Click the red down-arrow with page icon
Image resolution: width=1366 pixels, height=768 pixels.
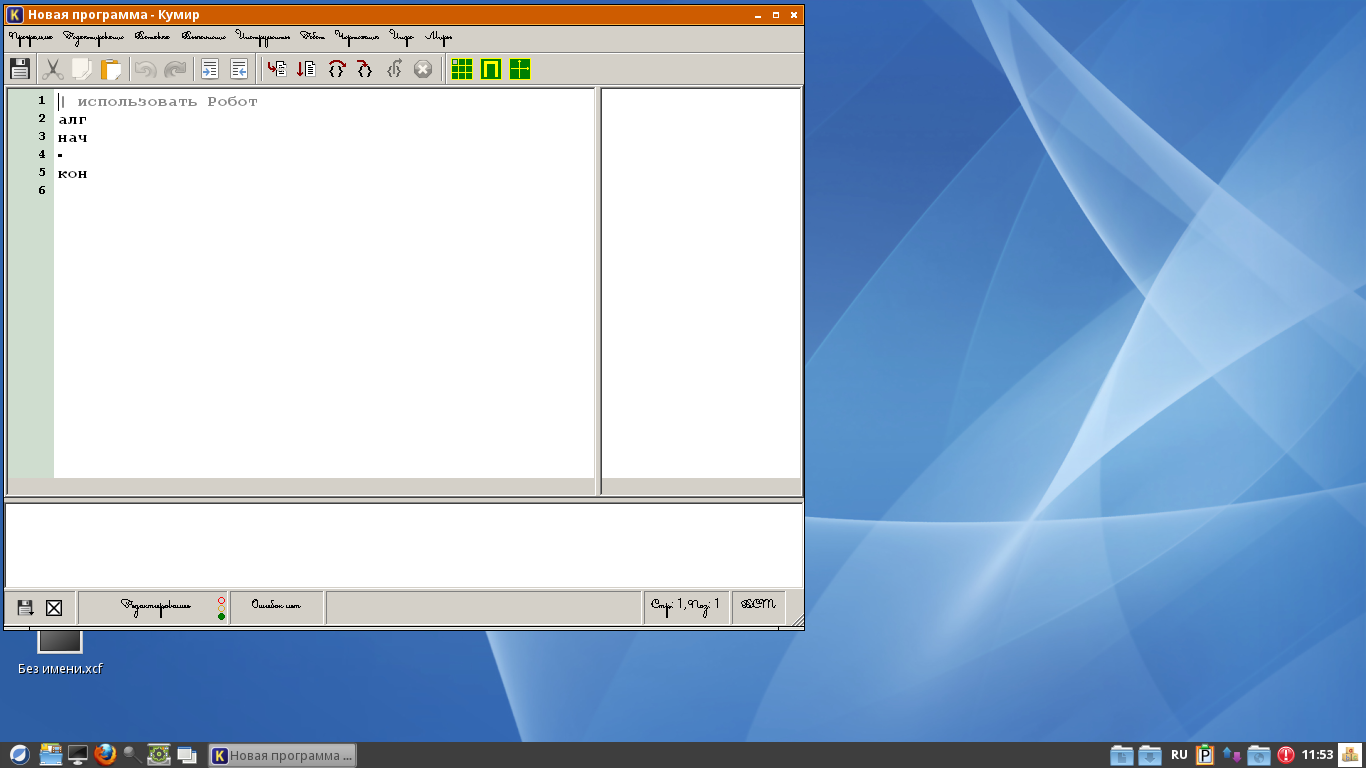click(x=306, y=69)
